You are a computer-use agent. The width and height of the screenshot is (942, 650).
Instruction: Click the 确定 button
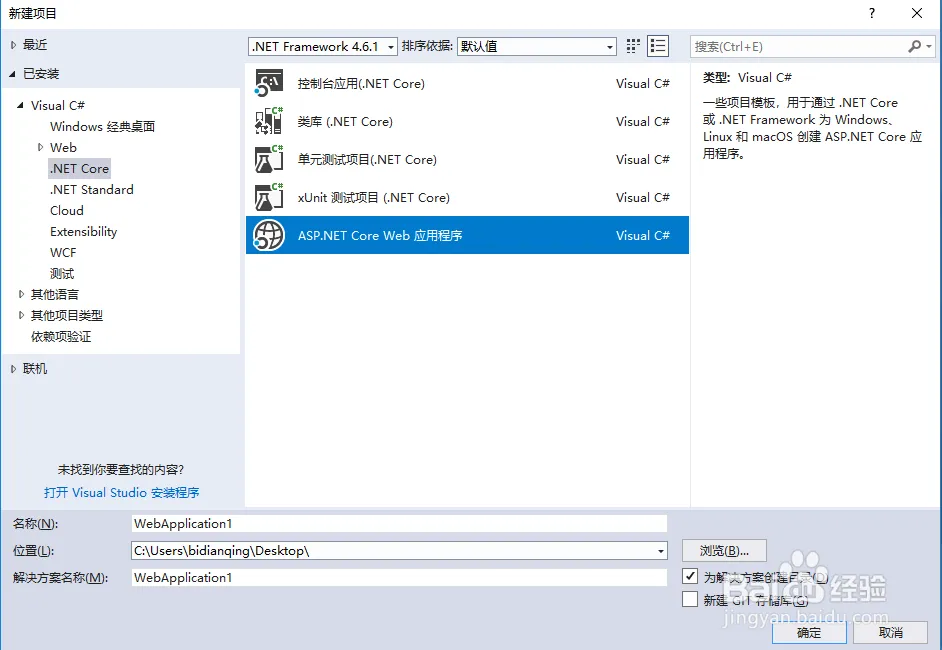[x=809, y=633]
